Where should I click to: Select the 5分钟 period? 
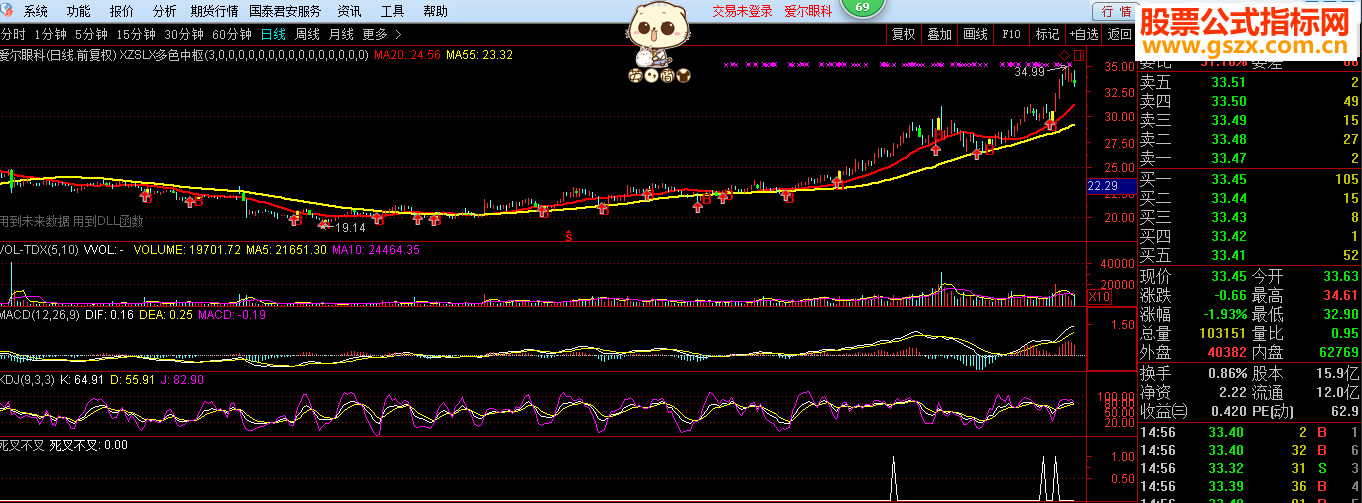pyautogui.click(x=91, y=34)
